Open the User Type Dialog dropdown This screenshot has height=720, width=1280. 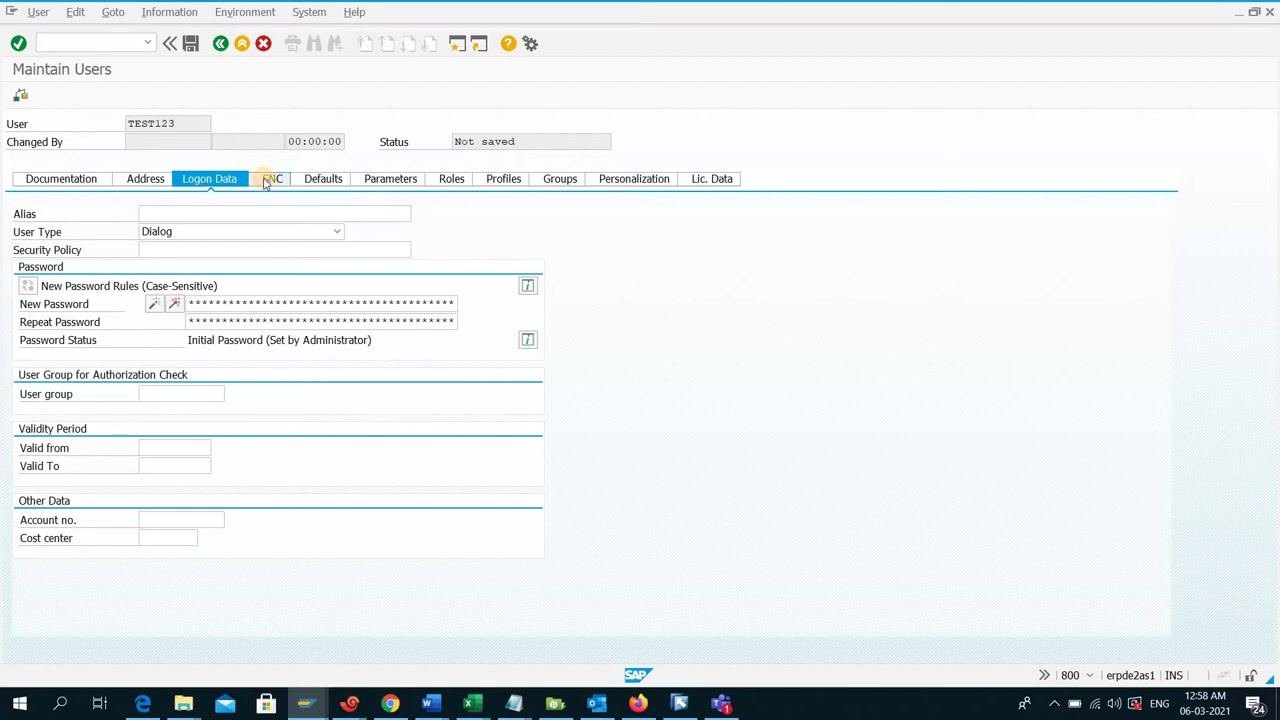[337, 232]
